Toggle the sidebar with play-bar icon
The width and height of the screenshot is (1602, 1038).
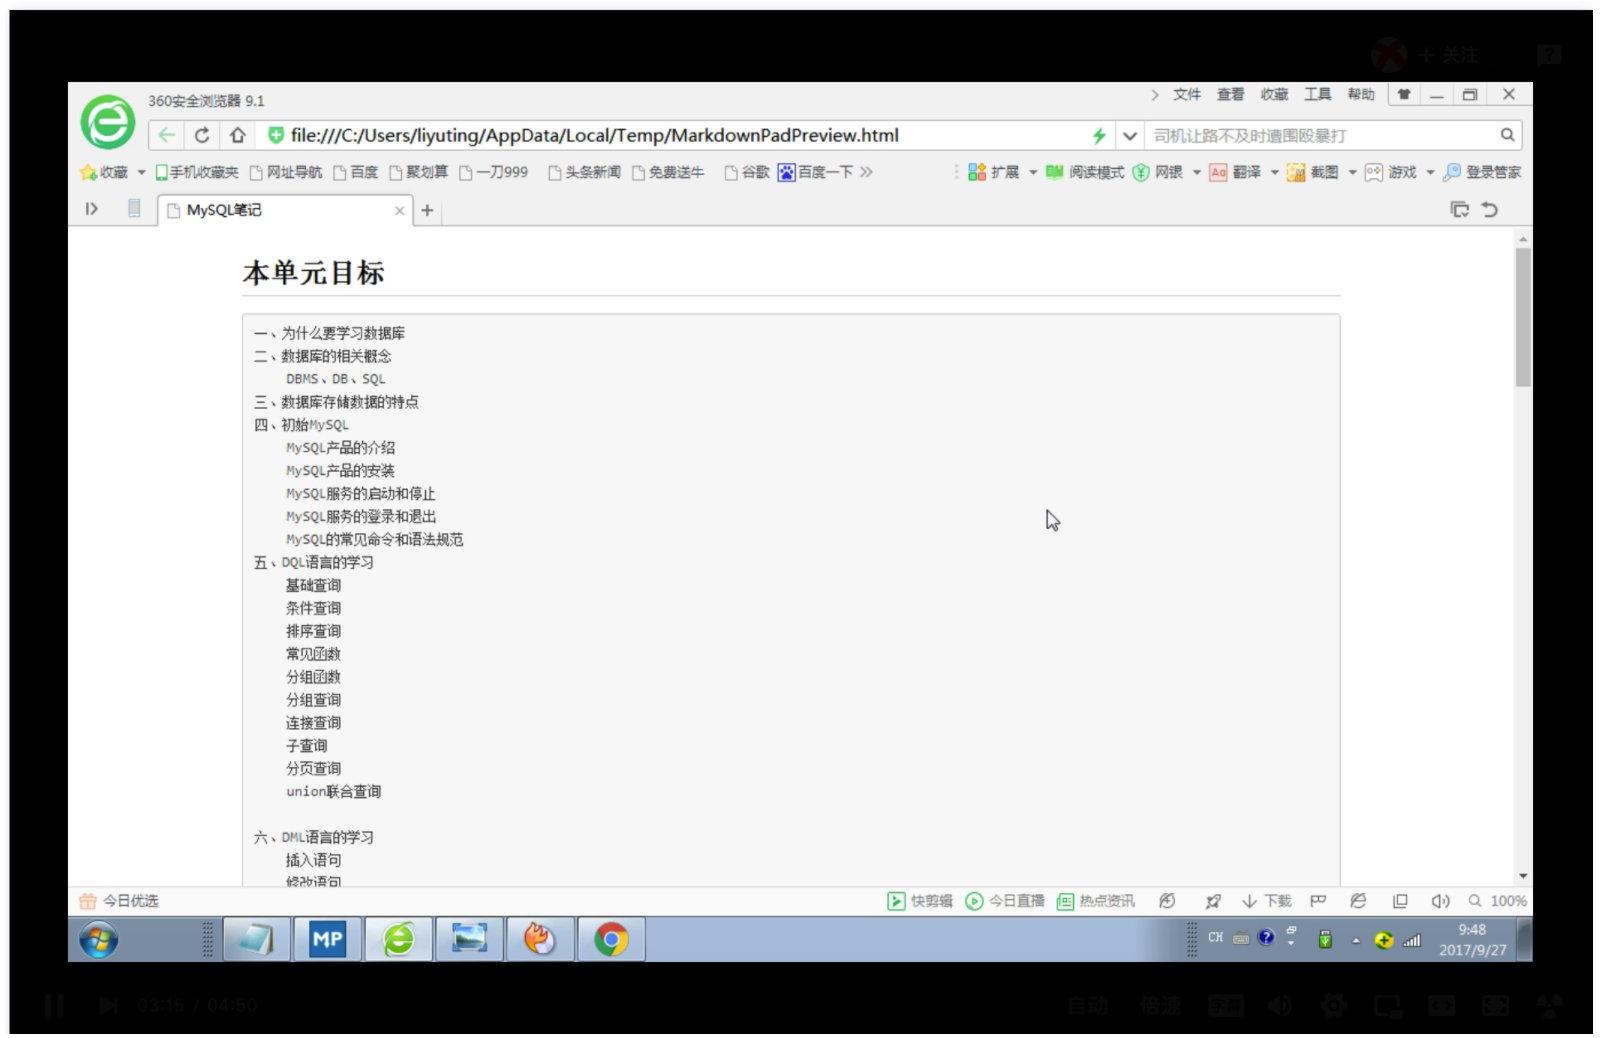coord(92,209)
